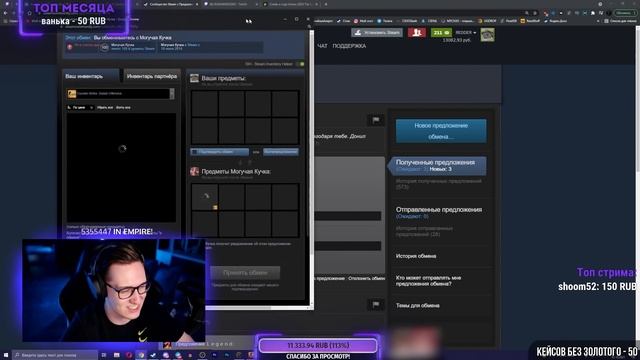640x360 pixels.
Task: Open История отправленных предложений link
Action: [x=424, y=231]
